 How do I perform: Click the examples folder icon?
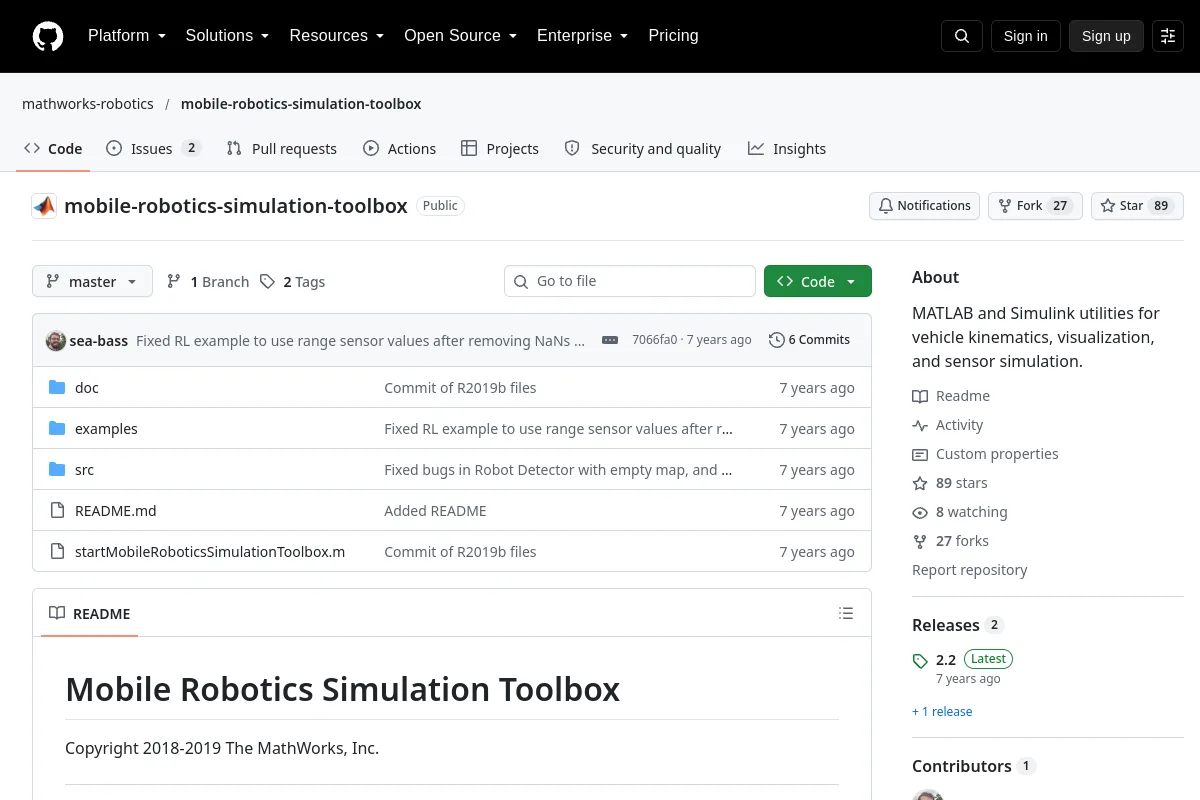point(57,429)
